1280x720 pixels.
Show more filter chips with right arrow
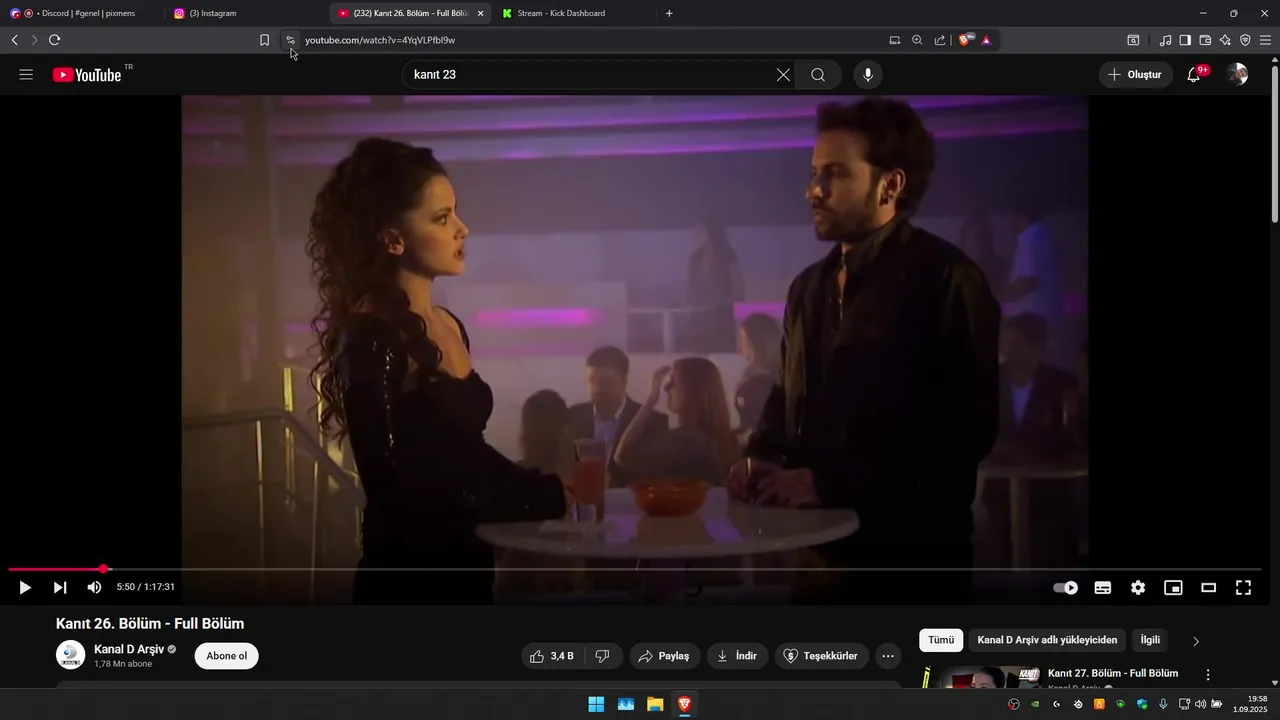pos(1196,641)
